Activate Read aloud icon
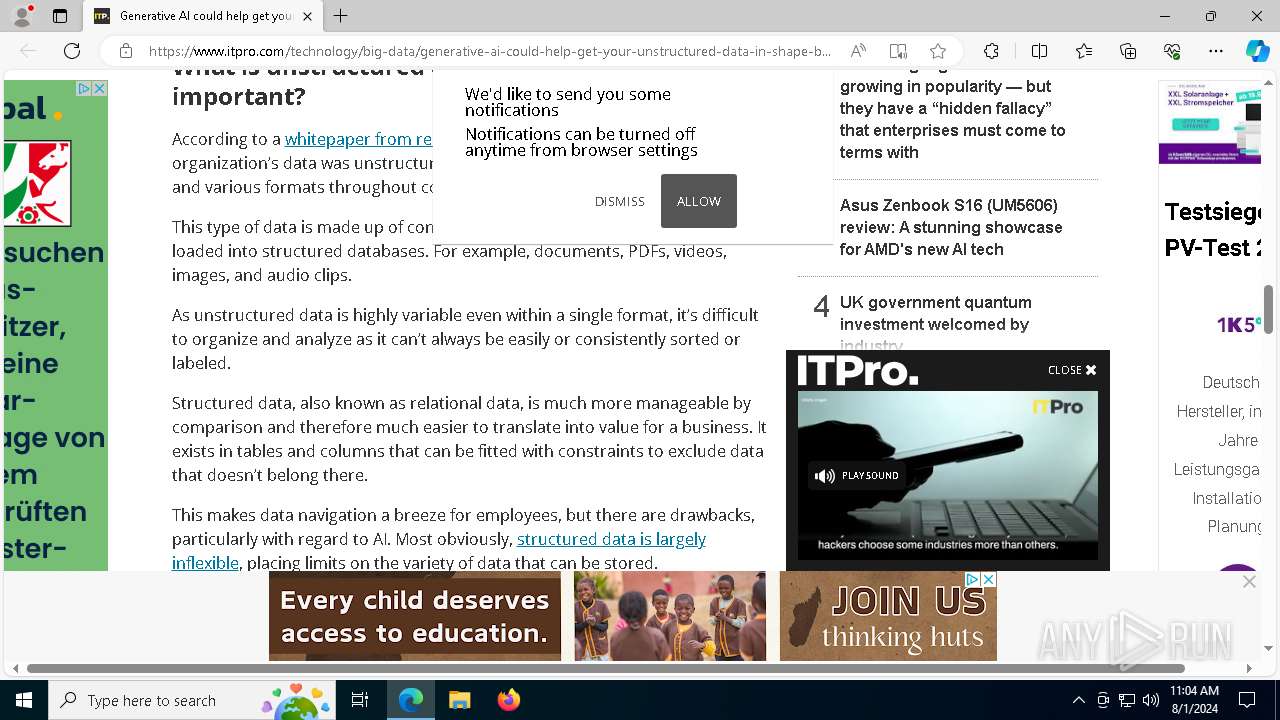The height and width of the screenshot is (720, 1280). click(x=858, y=51)
